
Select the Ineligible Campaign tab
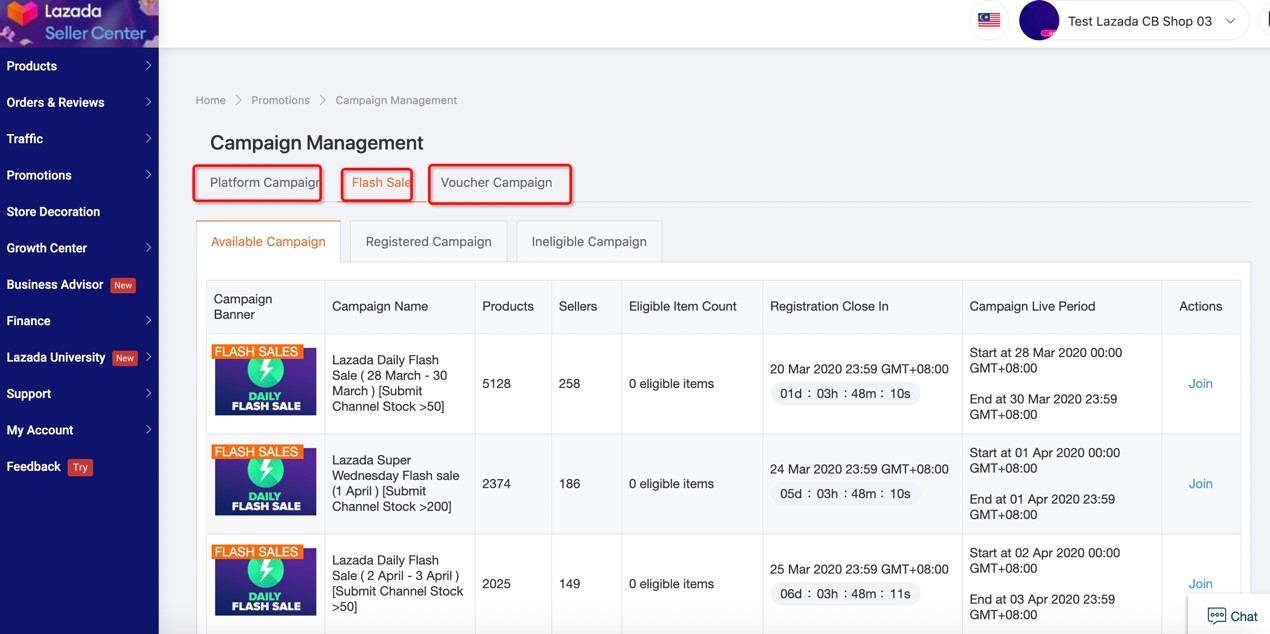589,241
